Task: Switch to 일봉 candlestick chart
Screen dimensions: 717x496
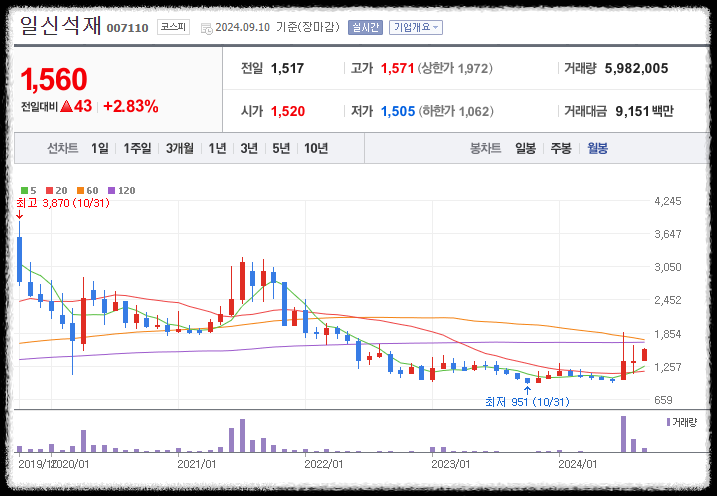Action: 525,148
